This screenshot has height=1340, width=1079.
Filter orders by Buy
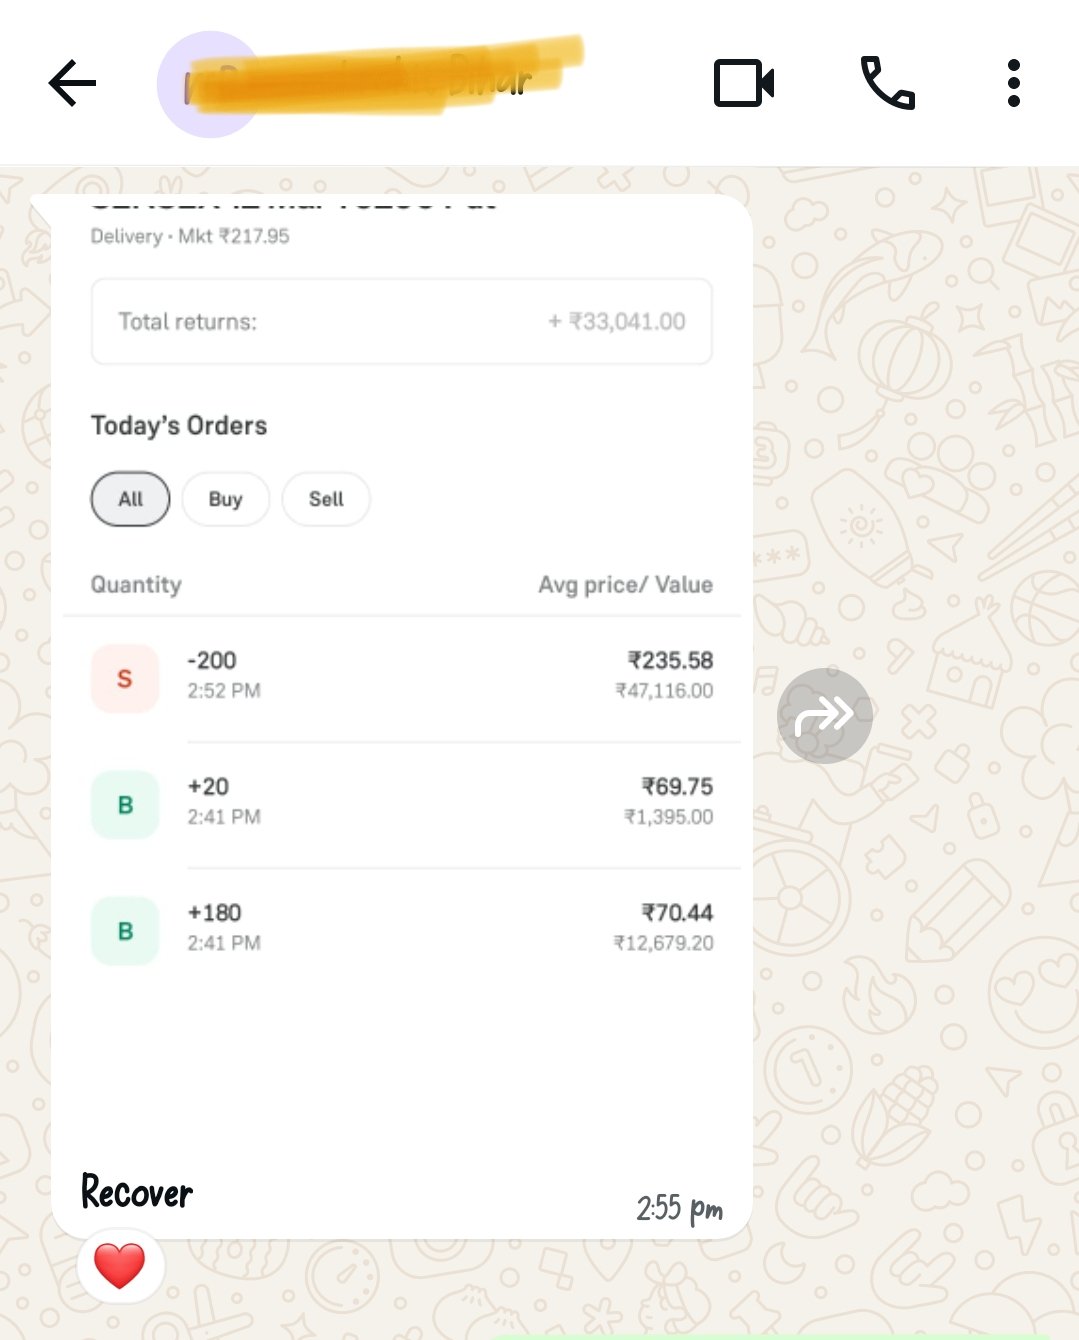pos(225,499)
